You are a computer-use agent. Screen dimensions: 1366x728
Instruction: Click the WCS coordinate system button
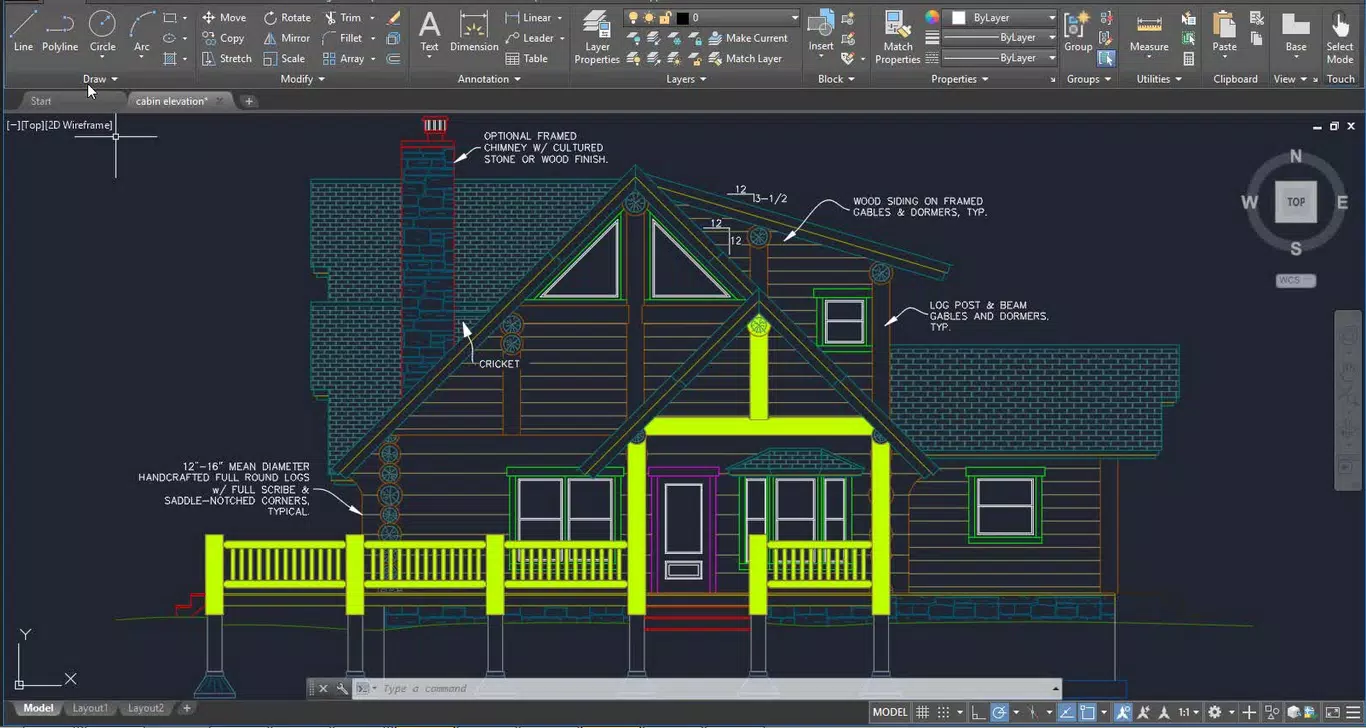click(x=1295, y=280)
